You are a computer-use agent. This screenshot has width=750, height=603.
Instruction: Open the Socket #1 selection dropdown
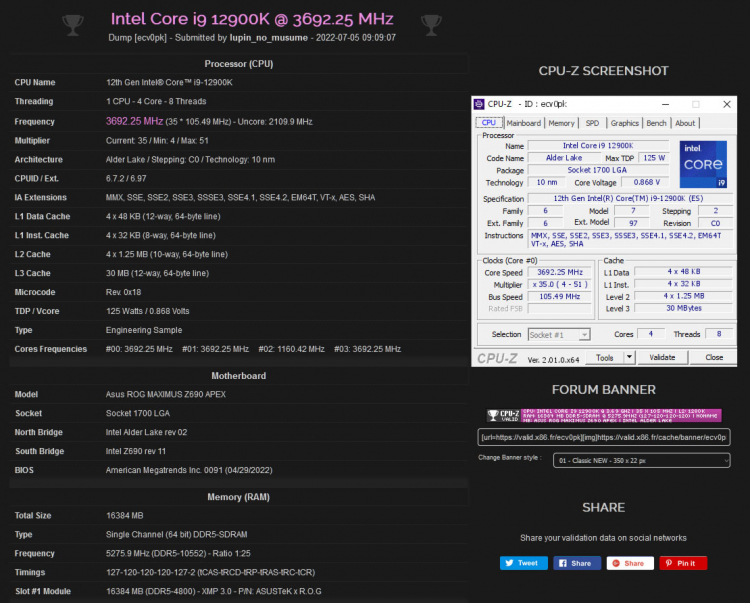coord(557,334)
